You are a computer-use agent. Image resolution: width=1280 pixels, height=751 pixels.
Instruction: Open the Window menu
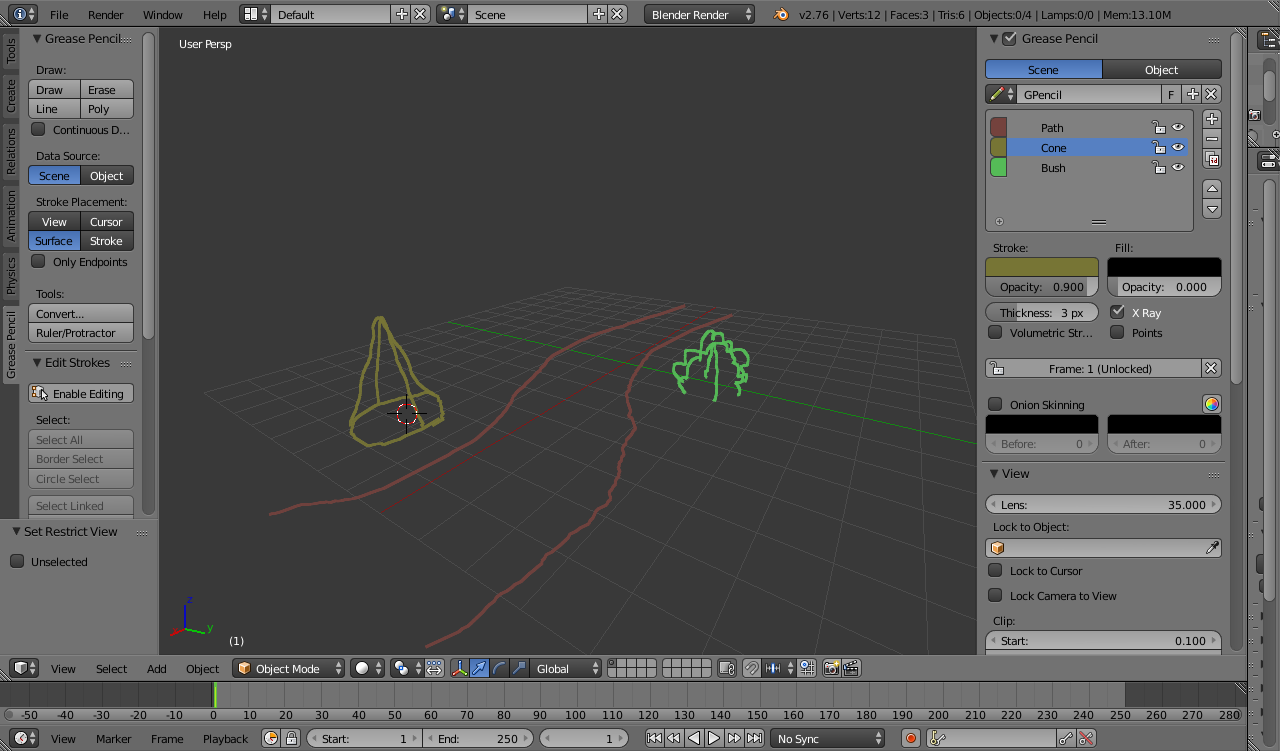coord(162,15)
